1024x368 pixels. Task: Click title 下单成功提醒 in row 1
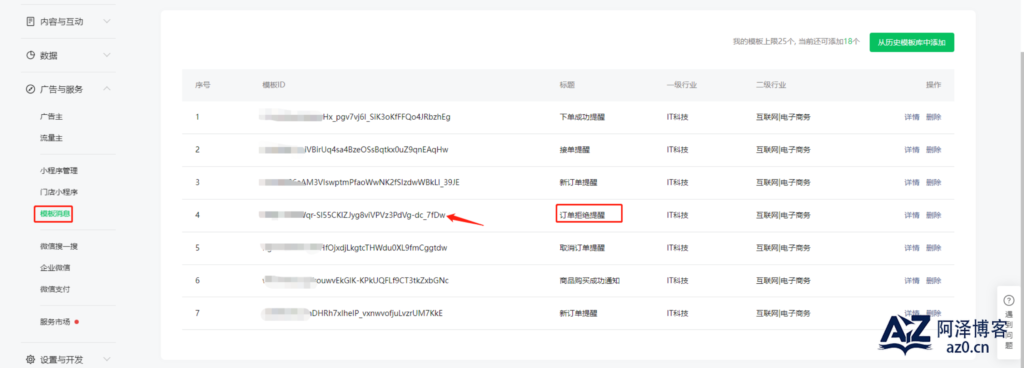pyautogui.click(x=582, y=117)
